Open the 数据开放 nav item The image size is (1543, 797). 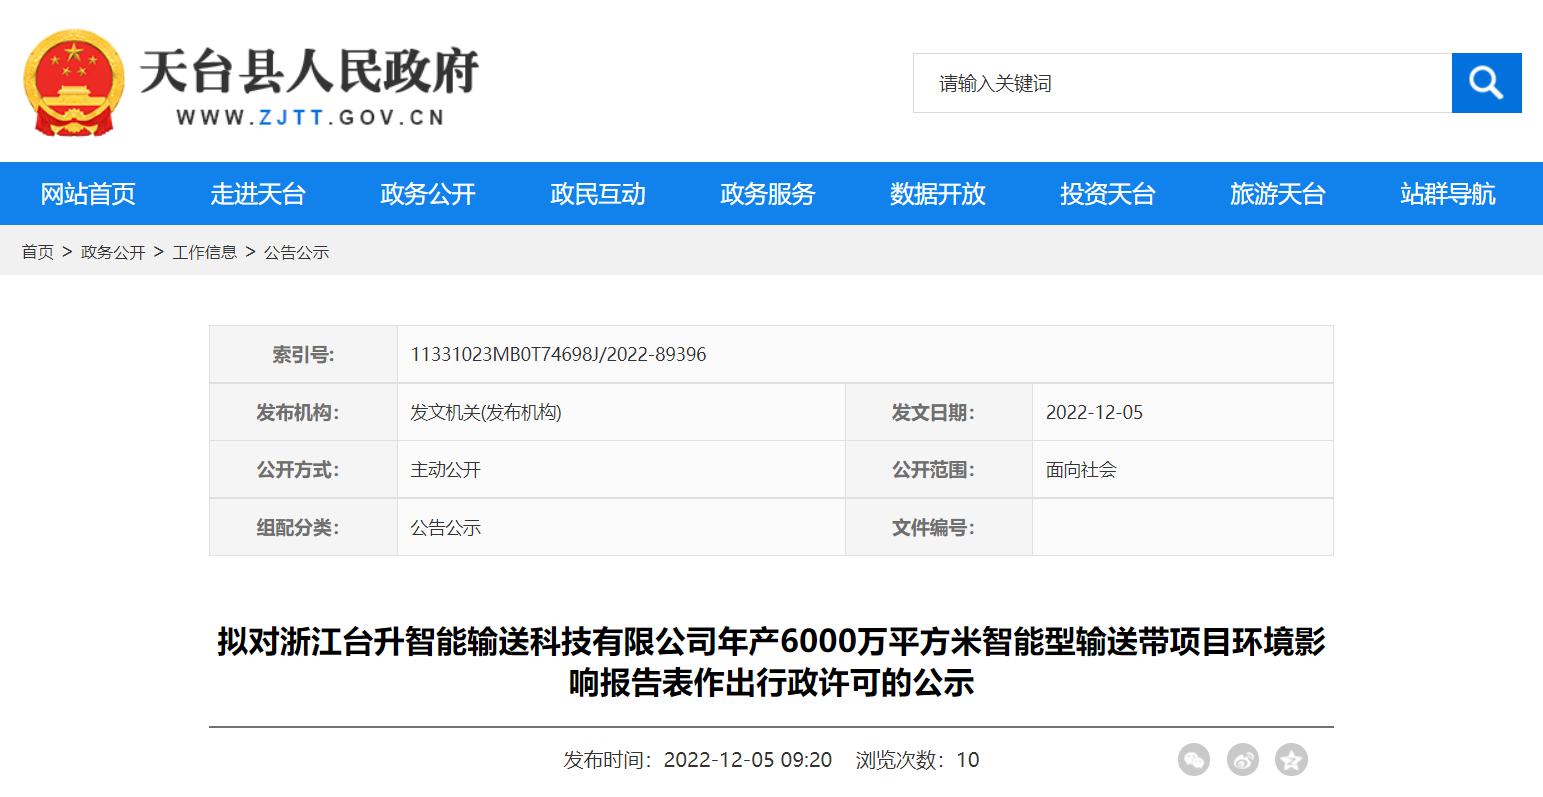(938, 194)
